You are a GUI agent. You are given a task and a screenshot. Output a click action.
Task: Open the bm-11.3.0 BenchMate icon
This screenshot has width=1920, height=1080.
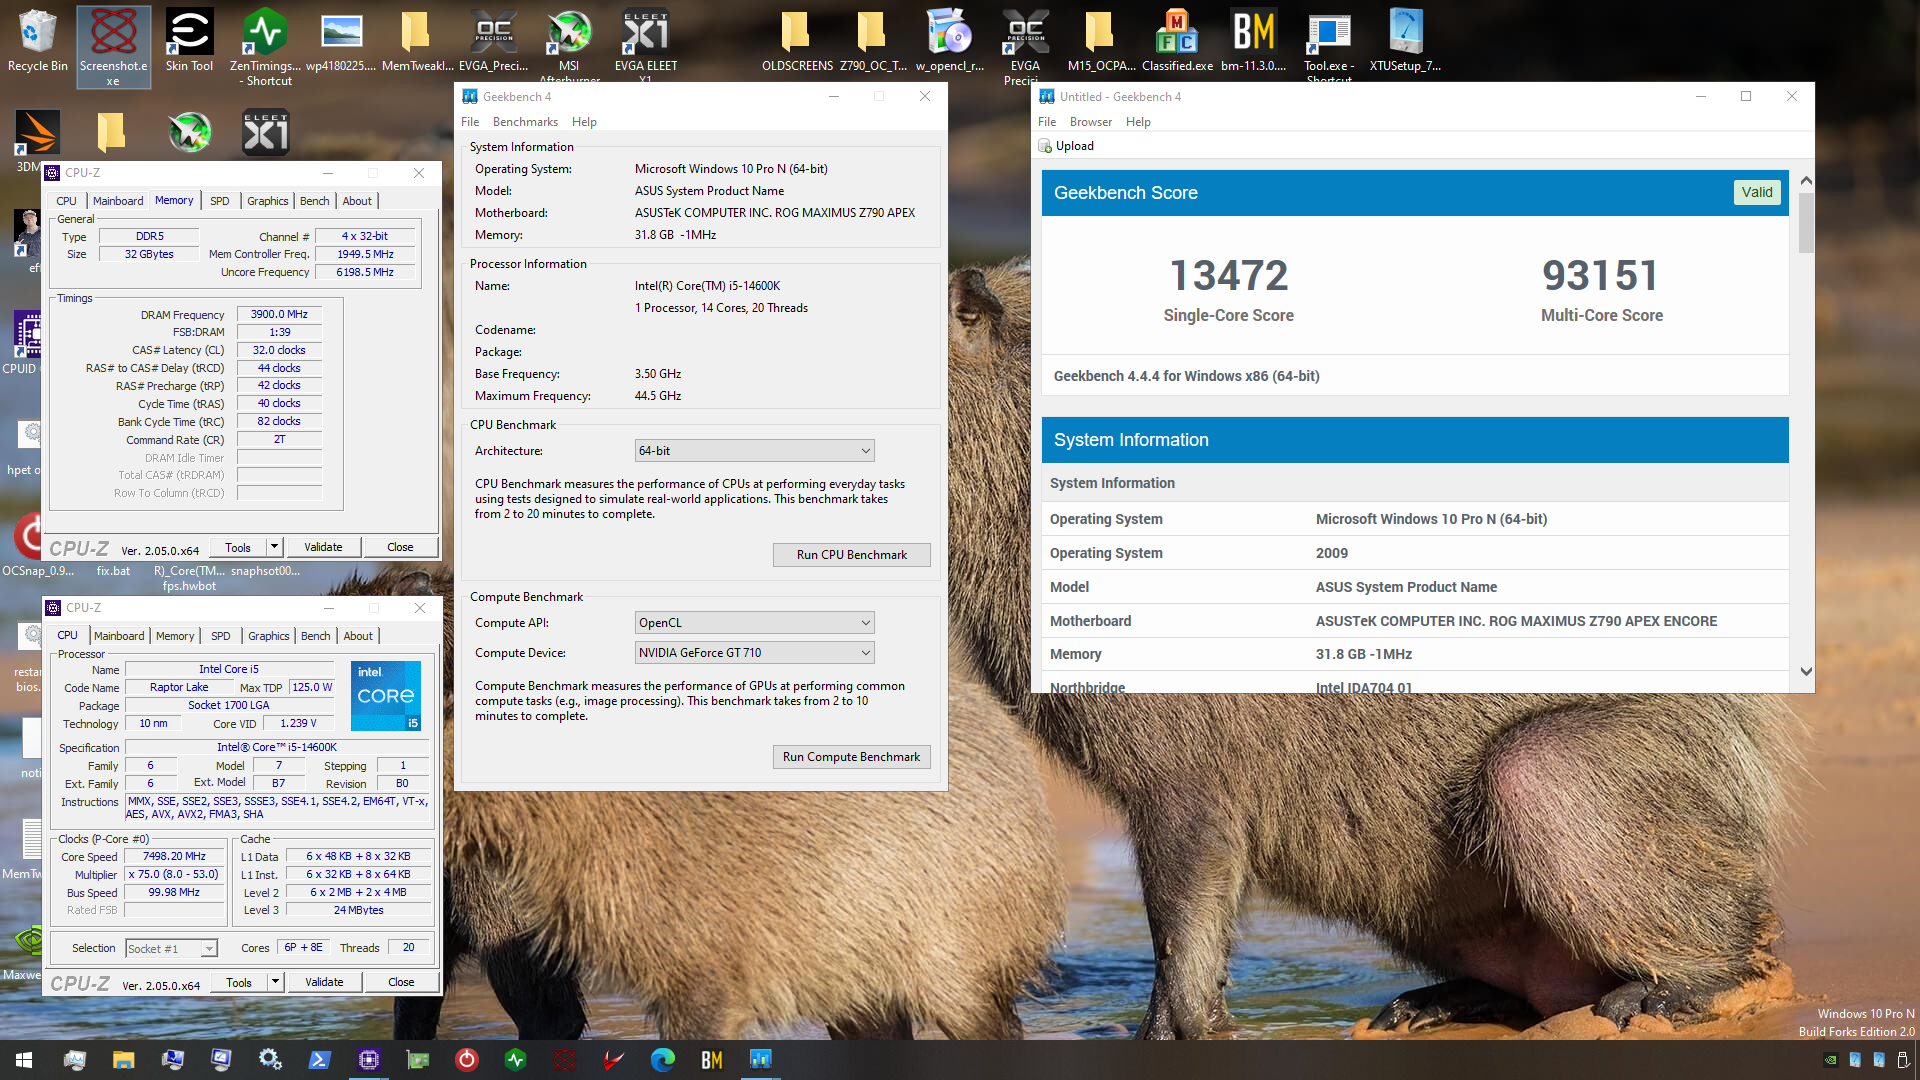[x=1253, y=40]
